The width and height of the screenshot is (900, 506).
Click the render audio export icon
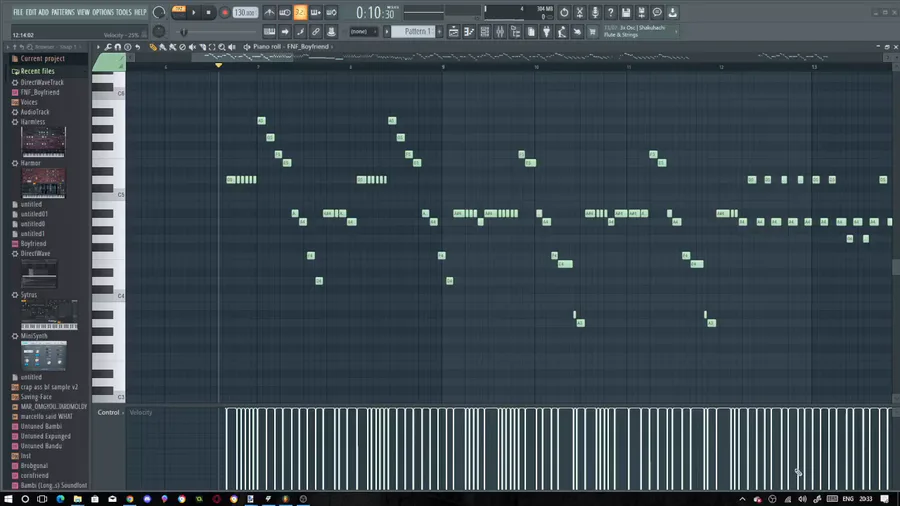pos(642,12)
